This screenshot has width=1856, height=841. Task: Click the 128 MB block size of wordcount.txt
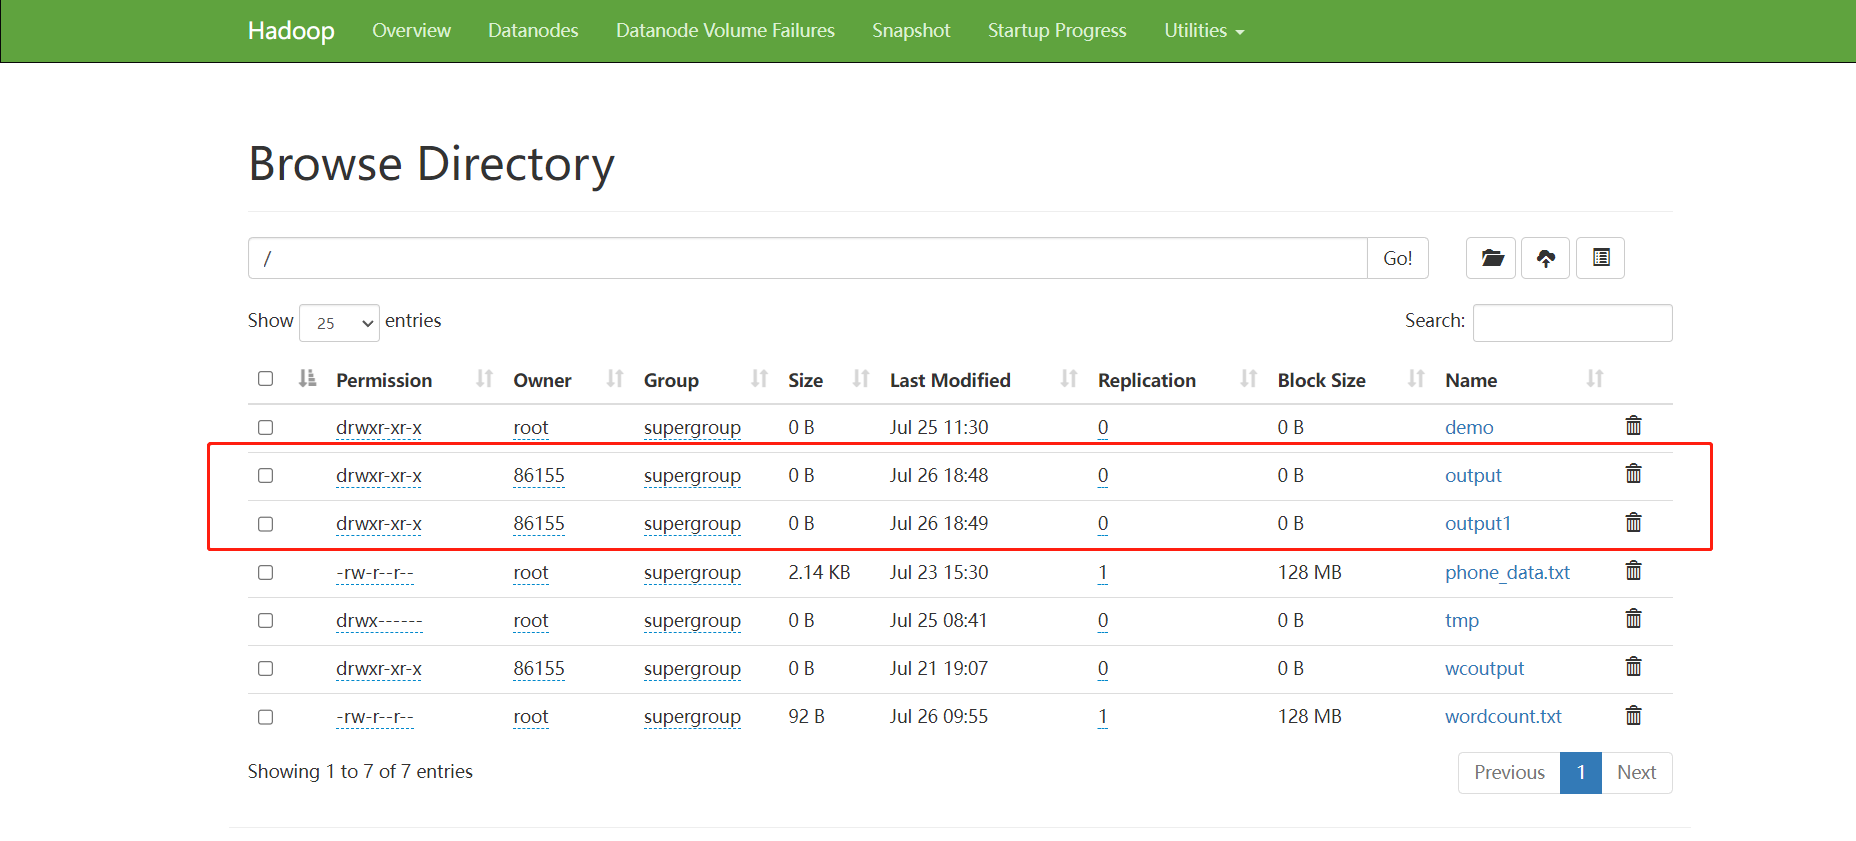point(1309,716)
